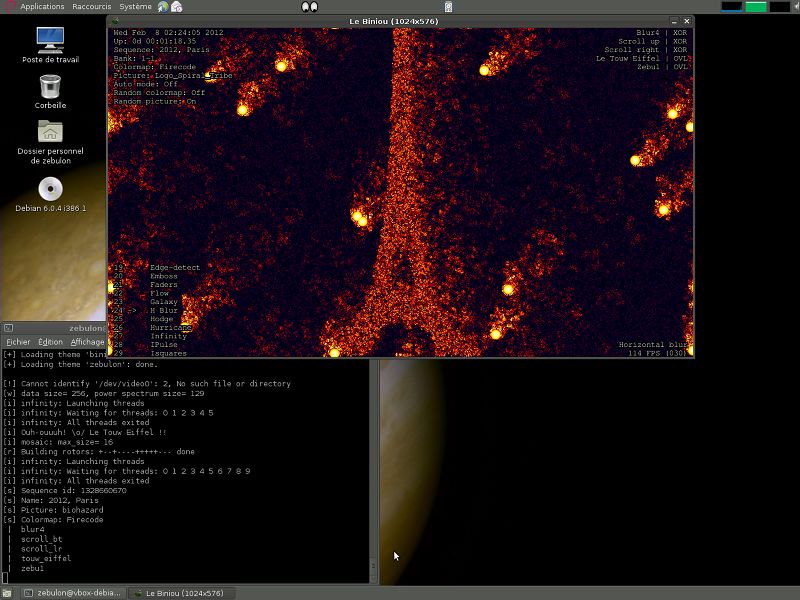The height and width of the screenshot is (600, 800).
Task: Click the 'Galaxy' entry in plugin list
Action: pos(163,302)
